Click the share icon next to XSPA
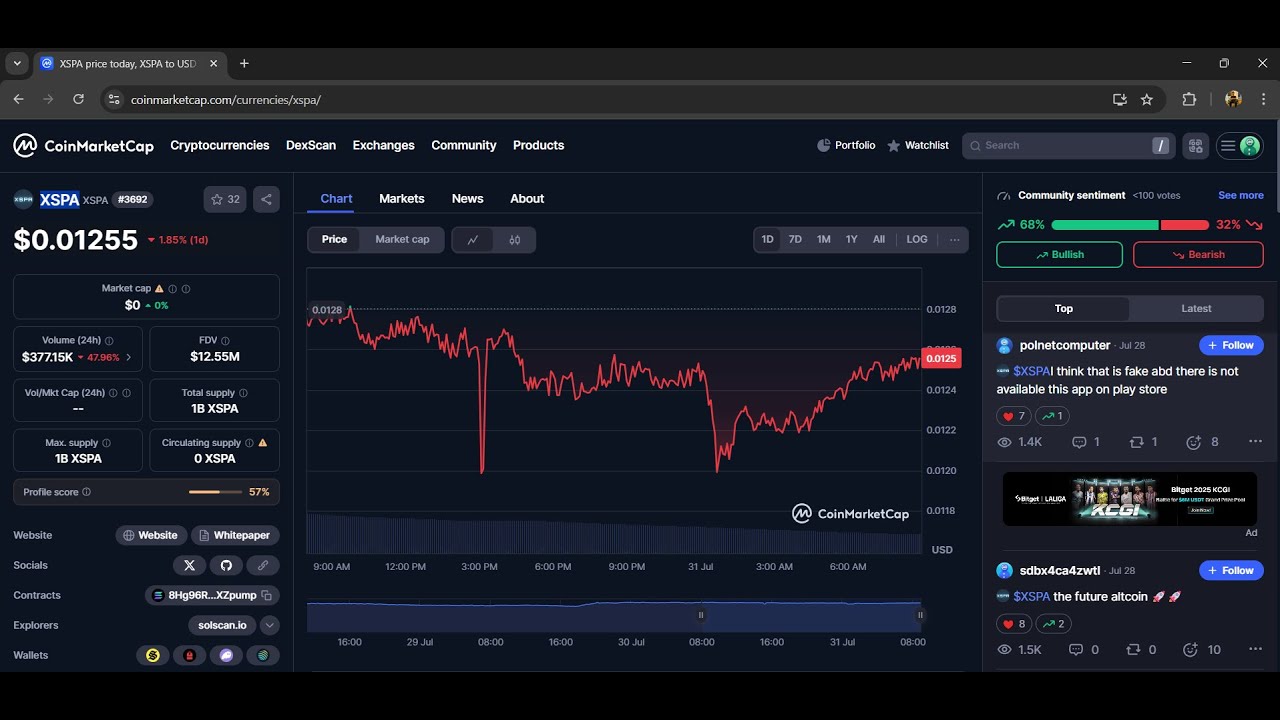 click(266, 199)
